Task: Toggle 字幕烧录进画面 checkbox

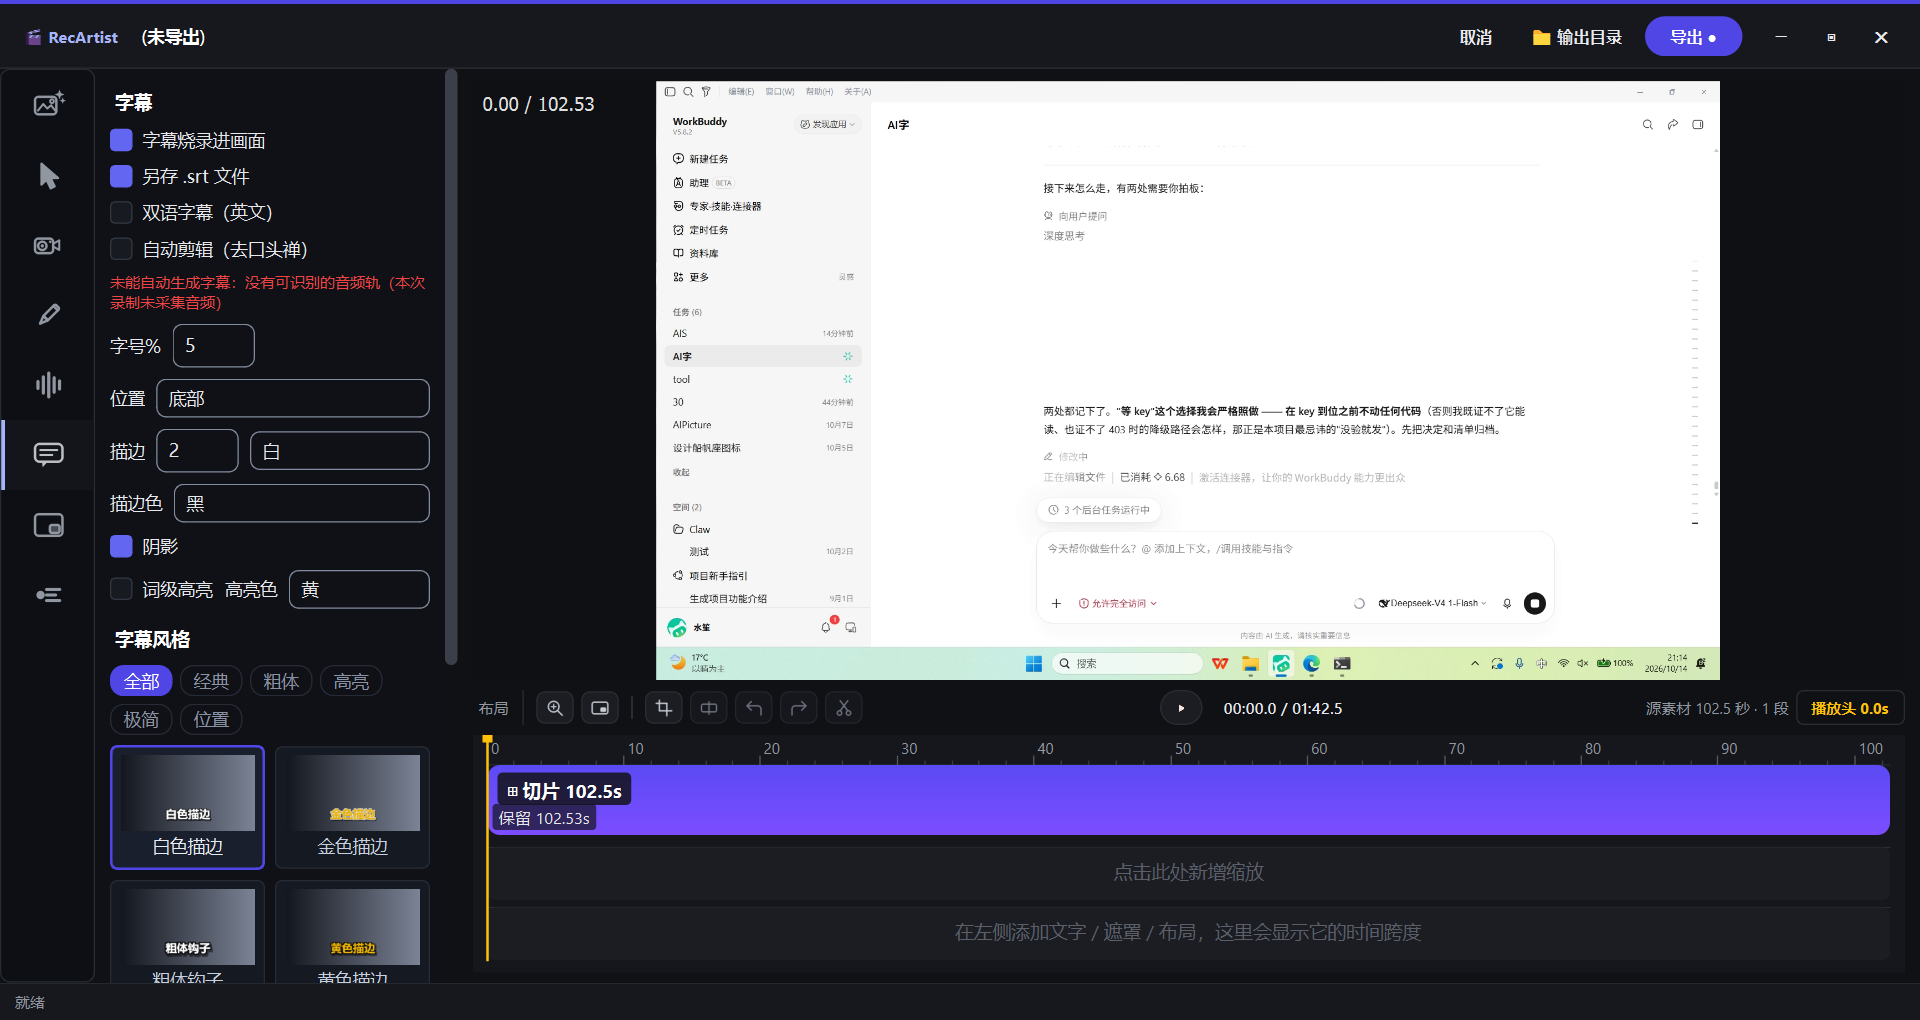Action: [x=121, y=140]
